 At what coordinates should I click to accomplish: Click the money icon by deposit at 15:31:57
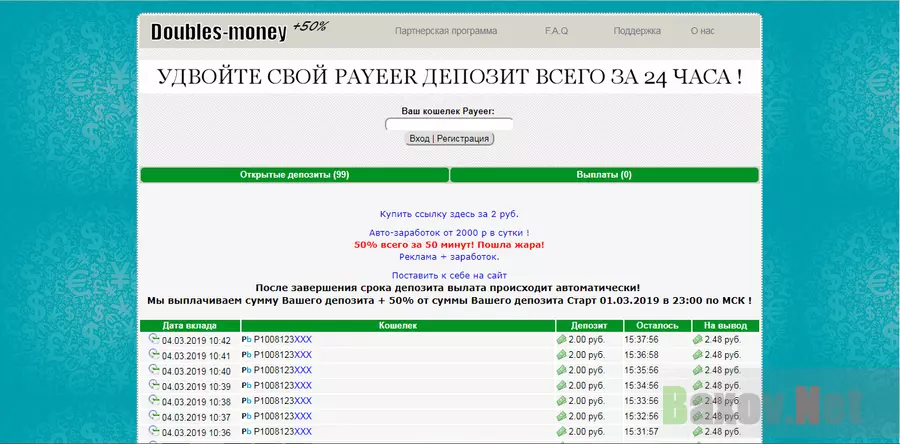click(x=561, y=432)
